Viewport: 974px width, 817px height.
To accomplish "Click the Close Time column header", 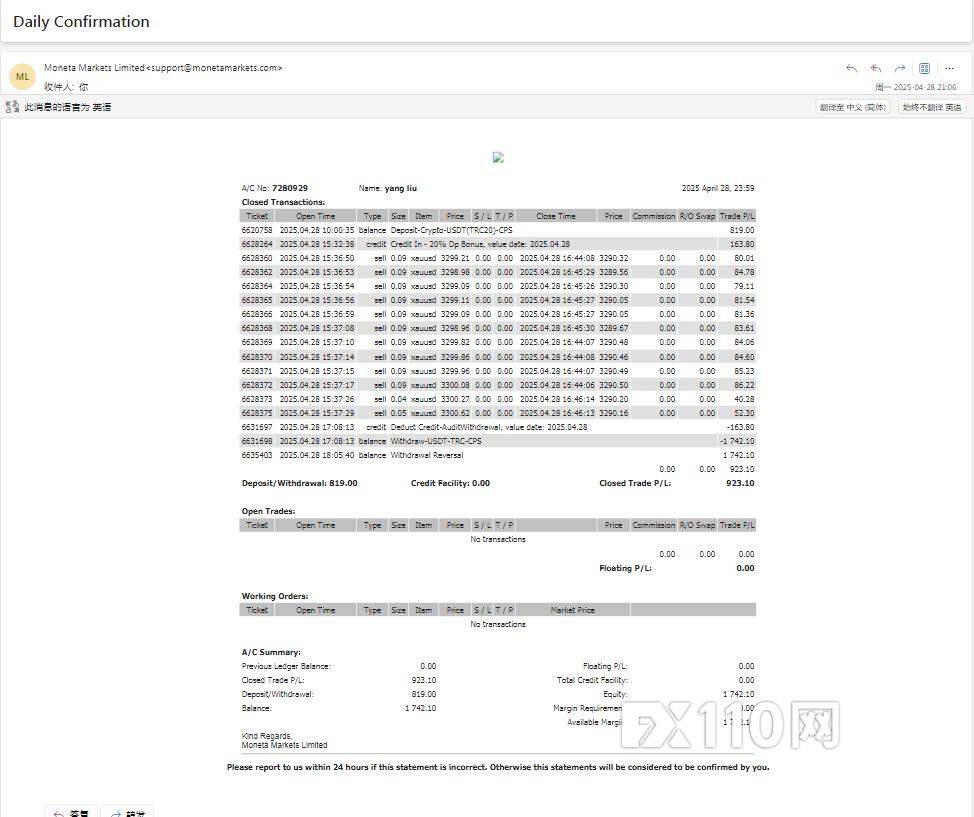I will click(x=556, y=216).
